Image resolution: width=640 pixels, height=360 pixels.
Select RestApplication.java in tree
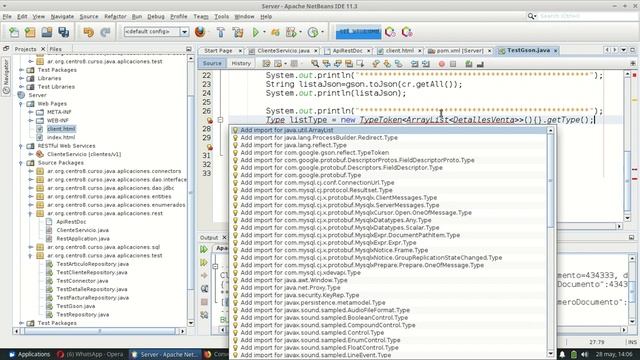[83, 239]
